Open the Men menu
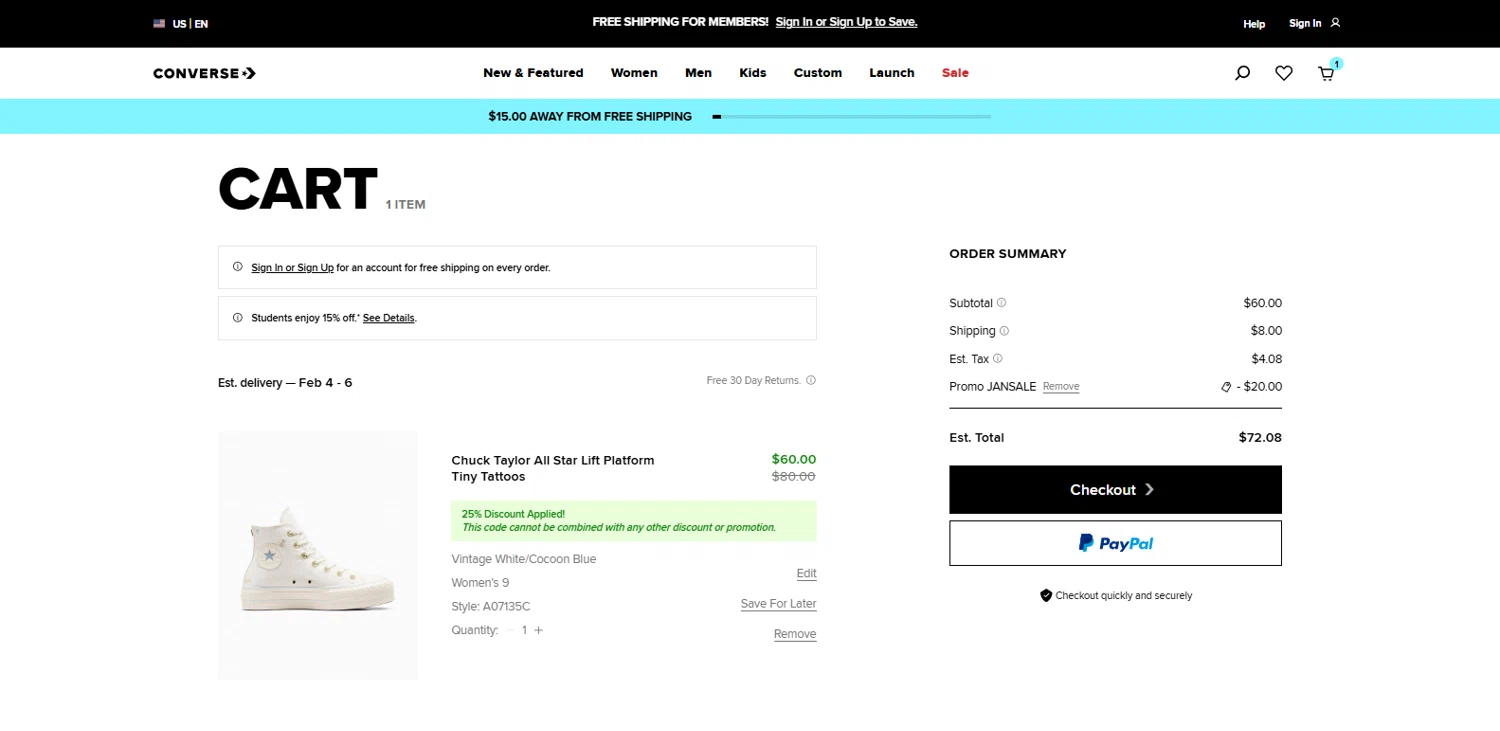 tap(698, 73)
